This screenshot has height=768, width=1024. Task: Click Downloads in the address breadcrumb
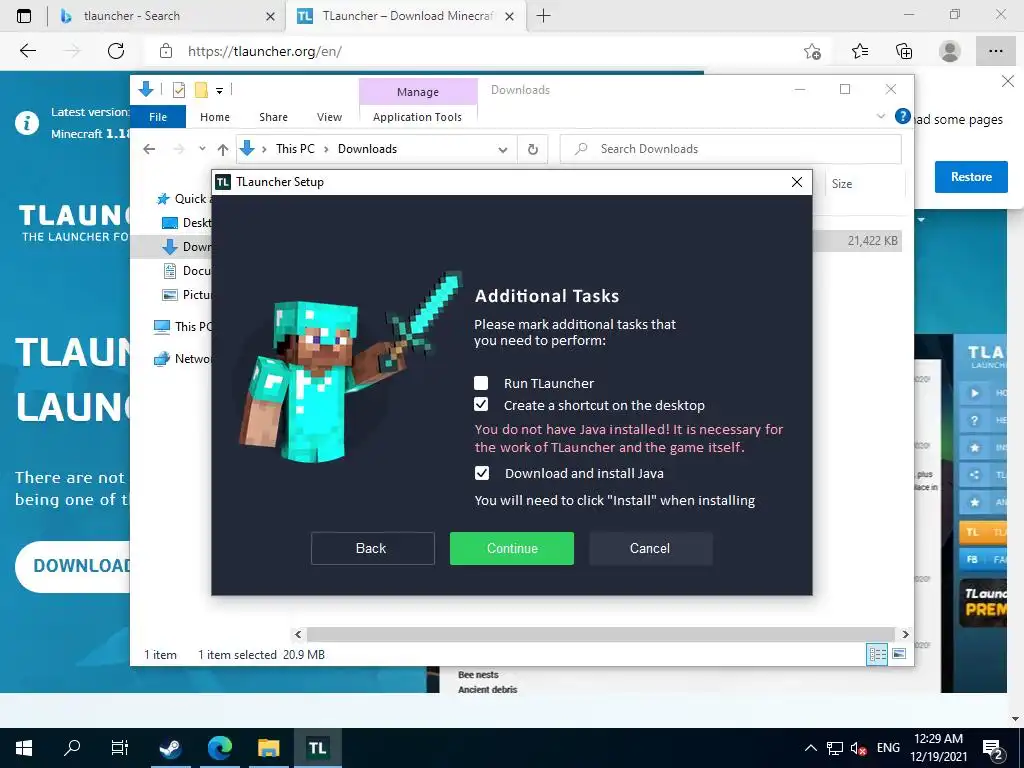367,149
